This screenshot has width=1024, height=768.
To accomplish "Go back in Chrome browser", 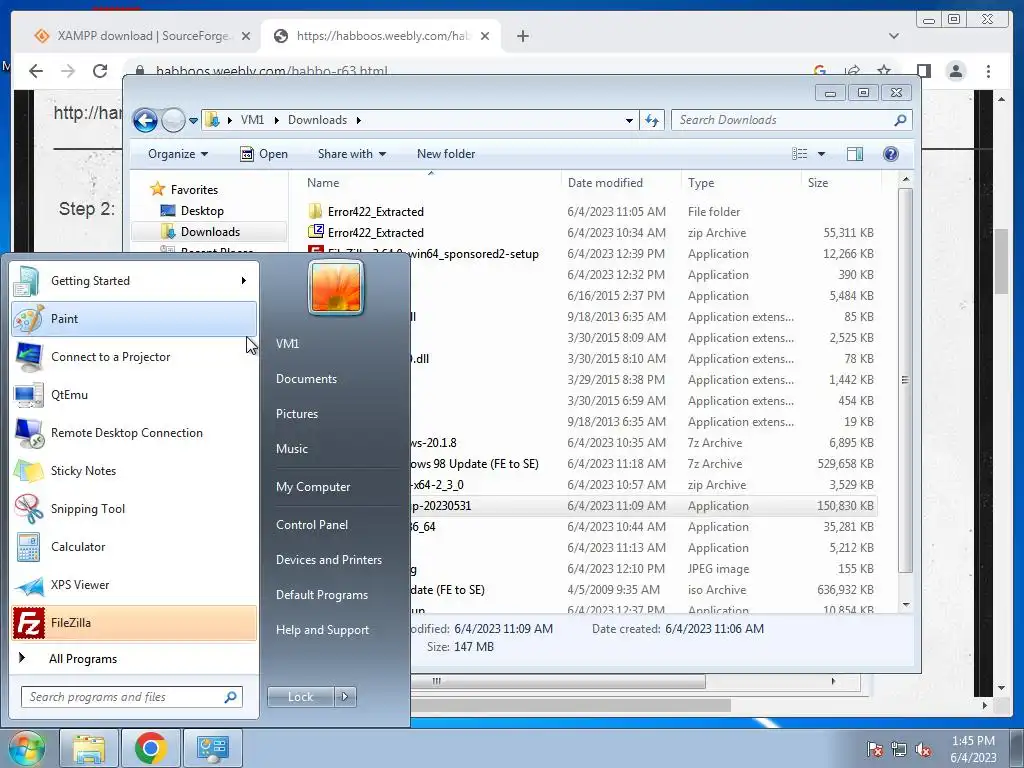I will click(x=36, y=71).
